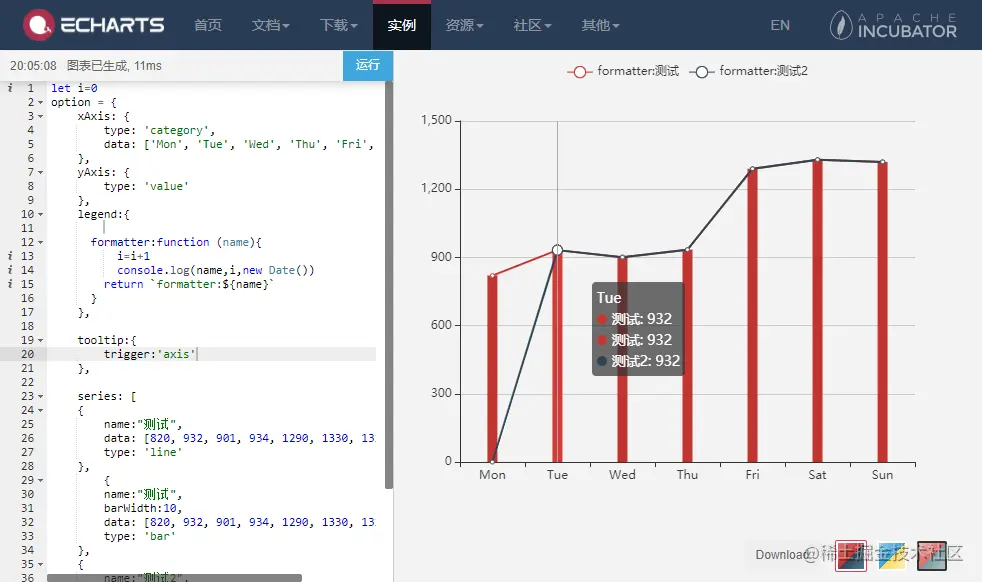Open the 资源 dropdown menu
The height and width of the screenshot is (582, 982).
(x=464, y=25)
